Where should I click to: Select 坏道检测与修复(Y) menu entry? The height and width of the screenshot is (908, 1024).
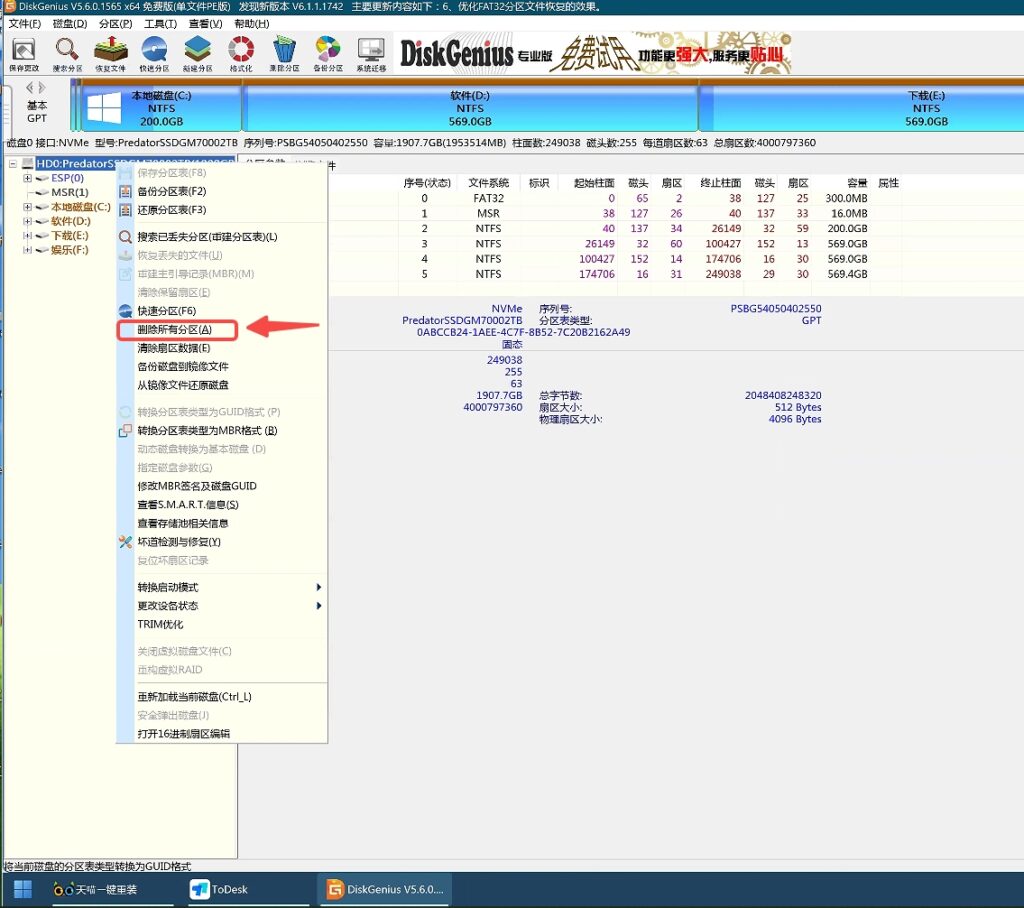[178, 542]
